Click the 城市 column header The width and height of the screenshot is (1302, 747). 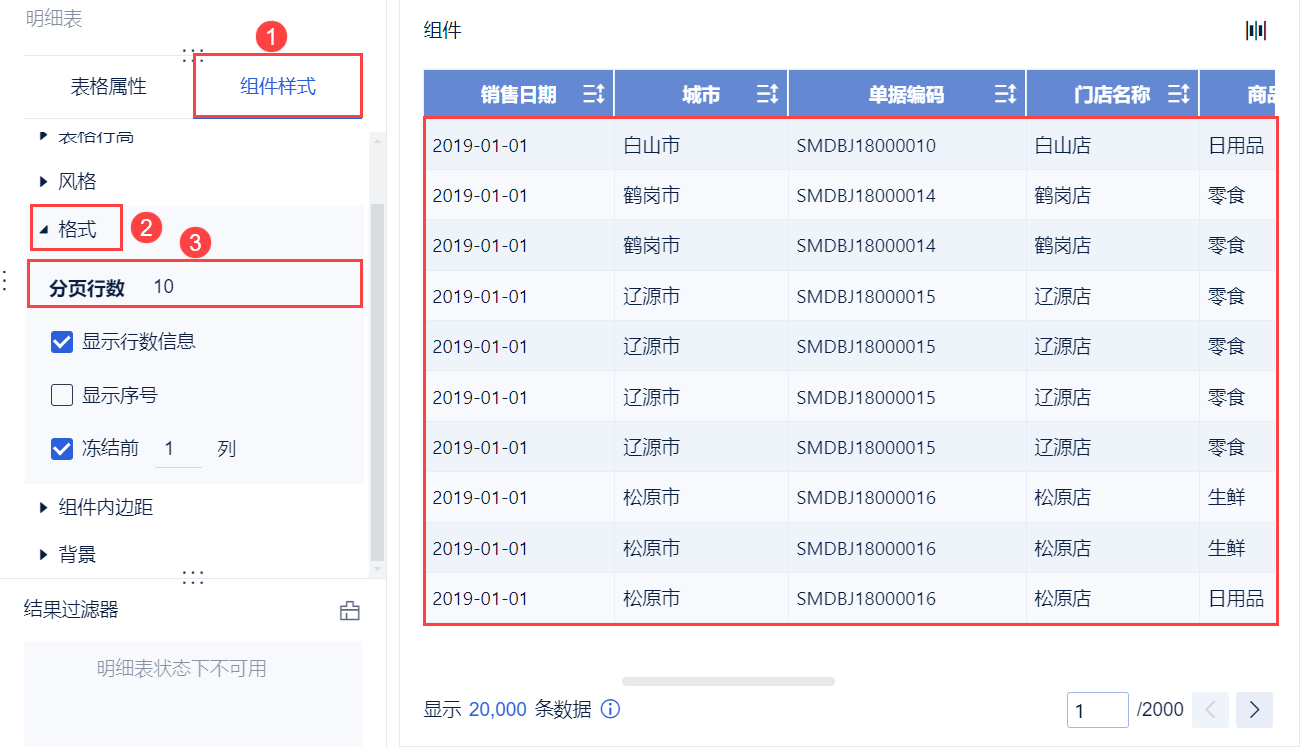(x=701, y=94)
